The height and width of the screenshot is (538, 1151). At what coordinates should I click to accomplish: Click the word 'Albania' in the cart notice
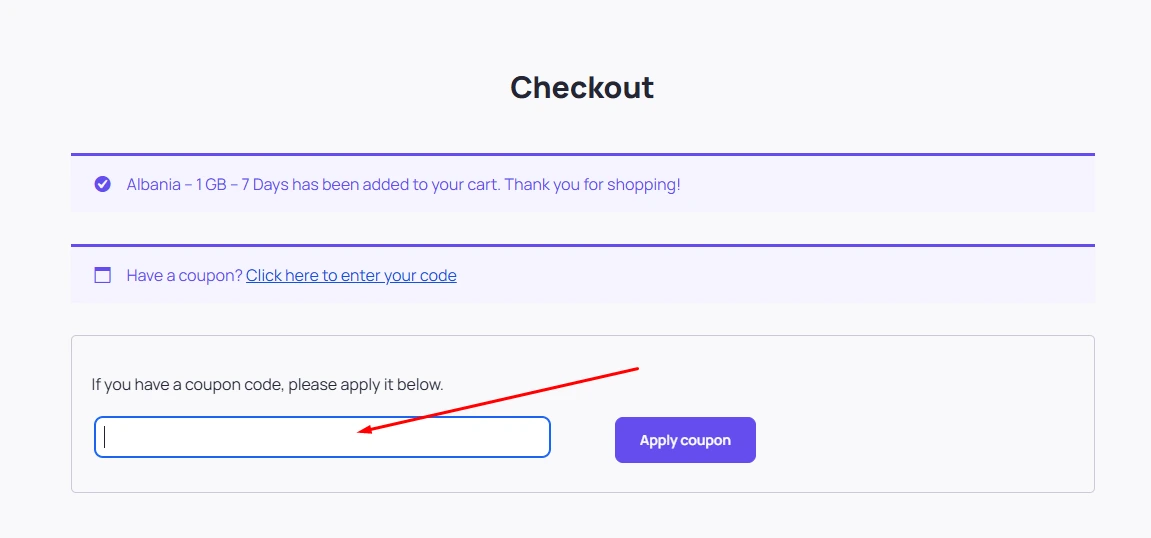pos(153,185)
